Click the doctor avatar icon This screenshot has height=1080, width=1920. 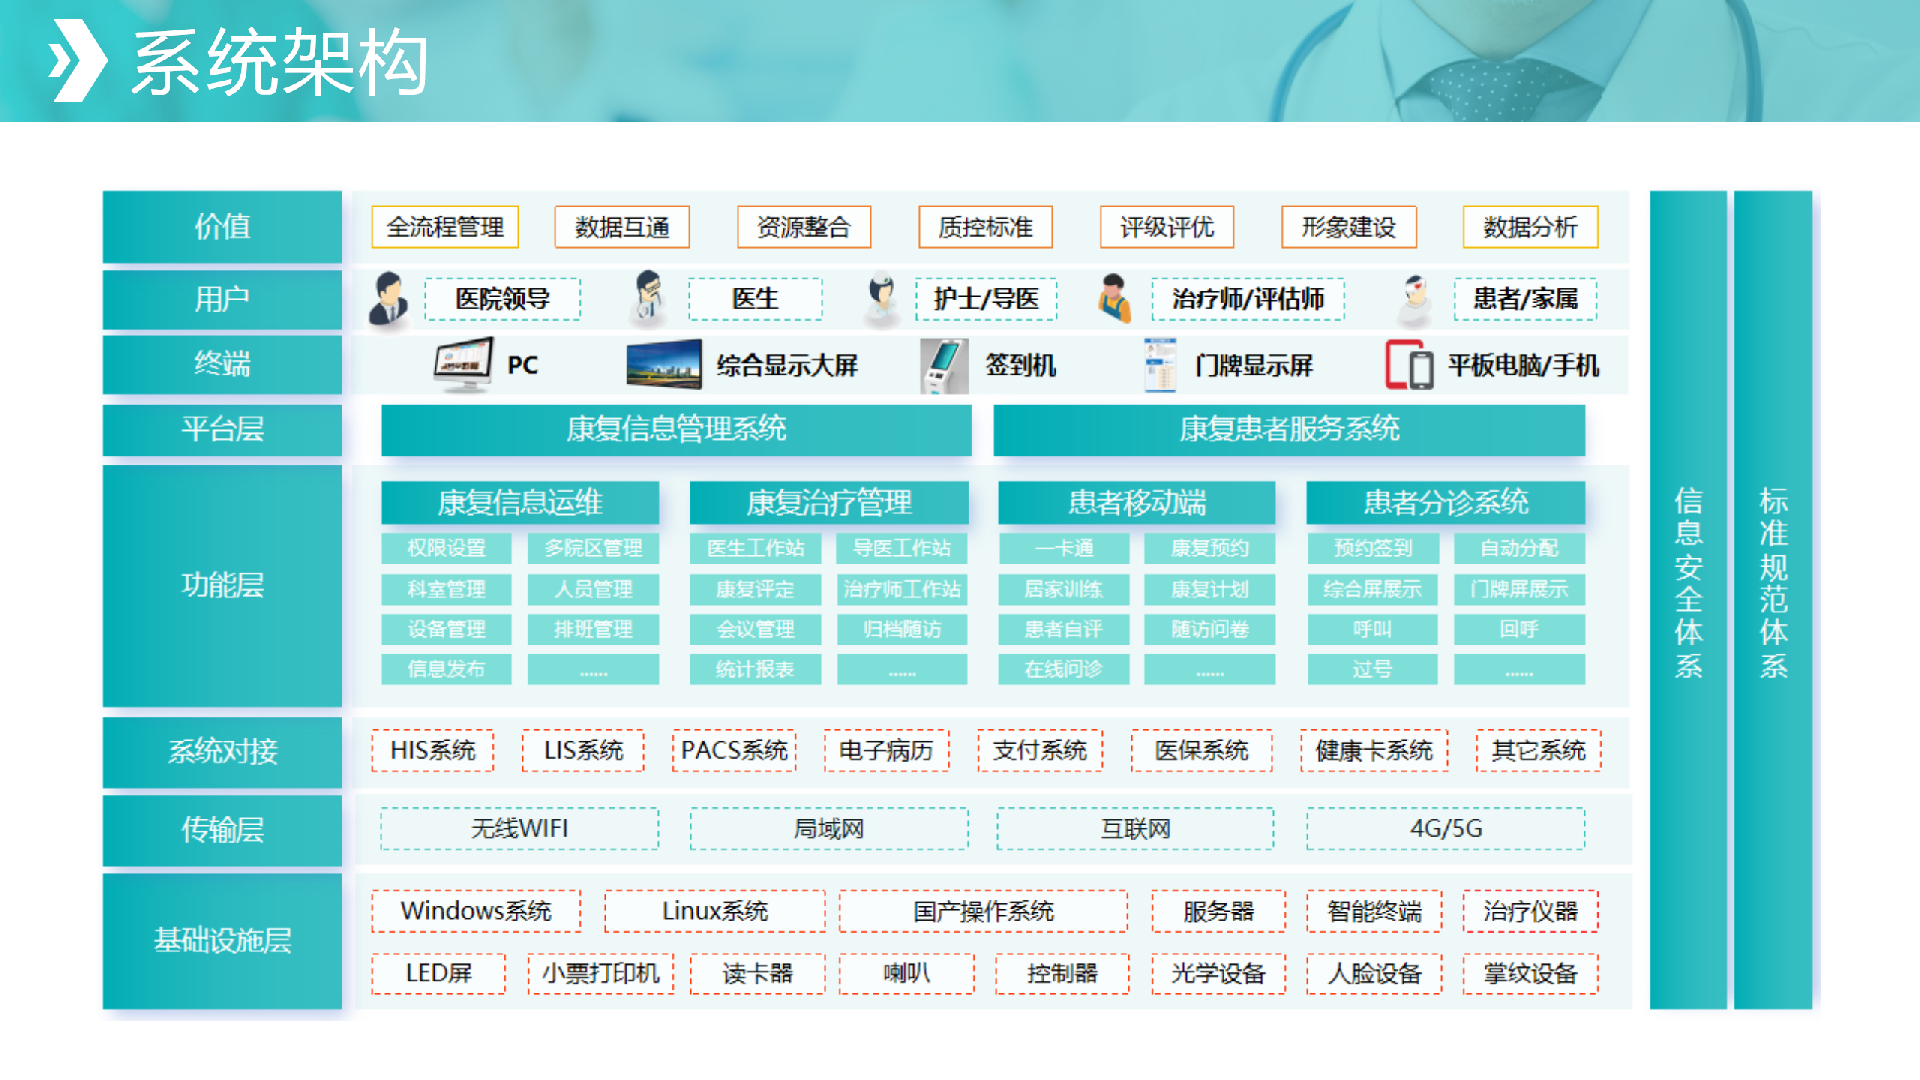pos(649,298)
